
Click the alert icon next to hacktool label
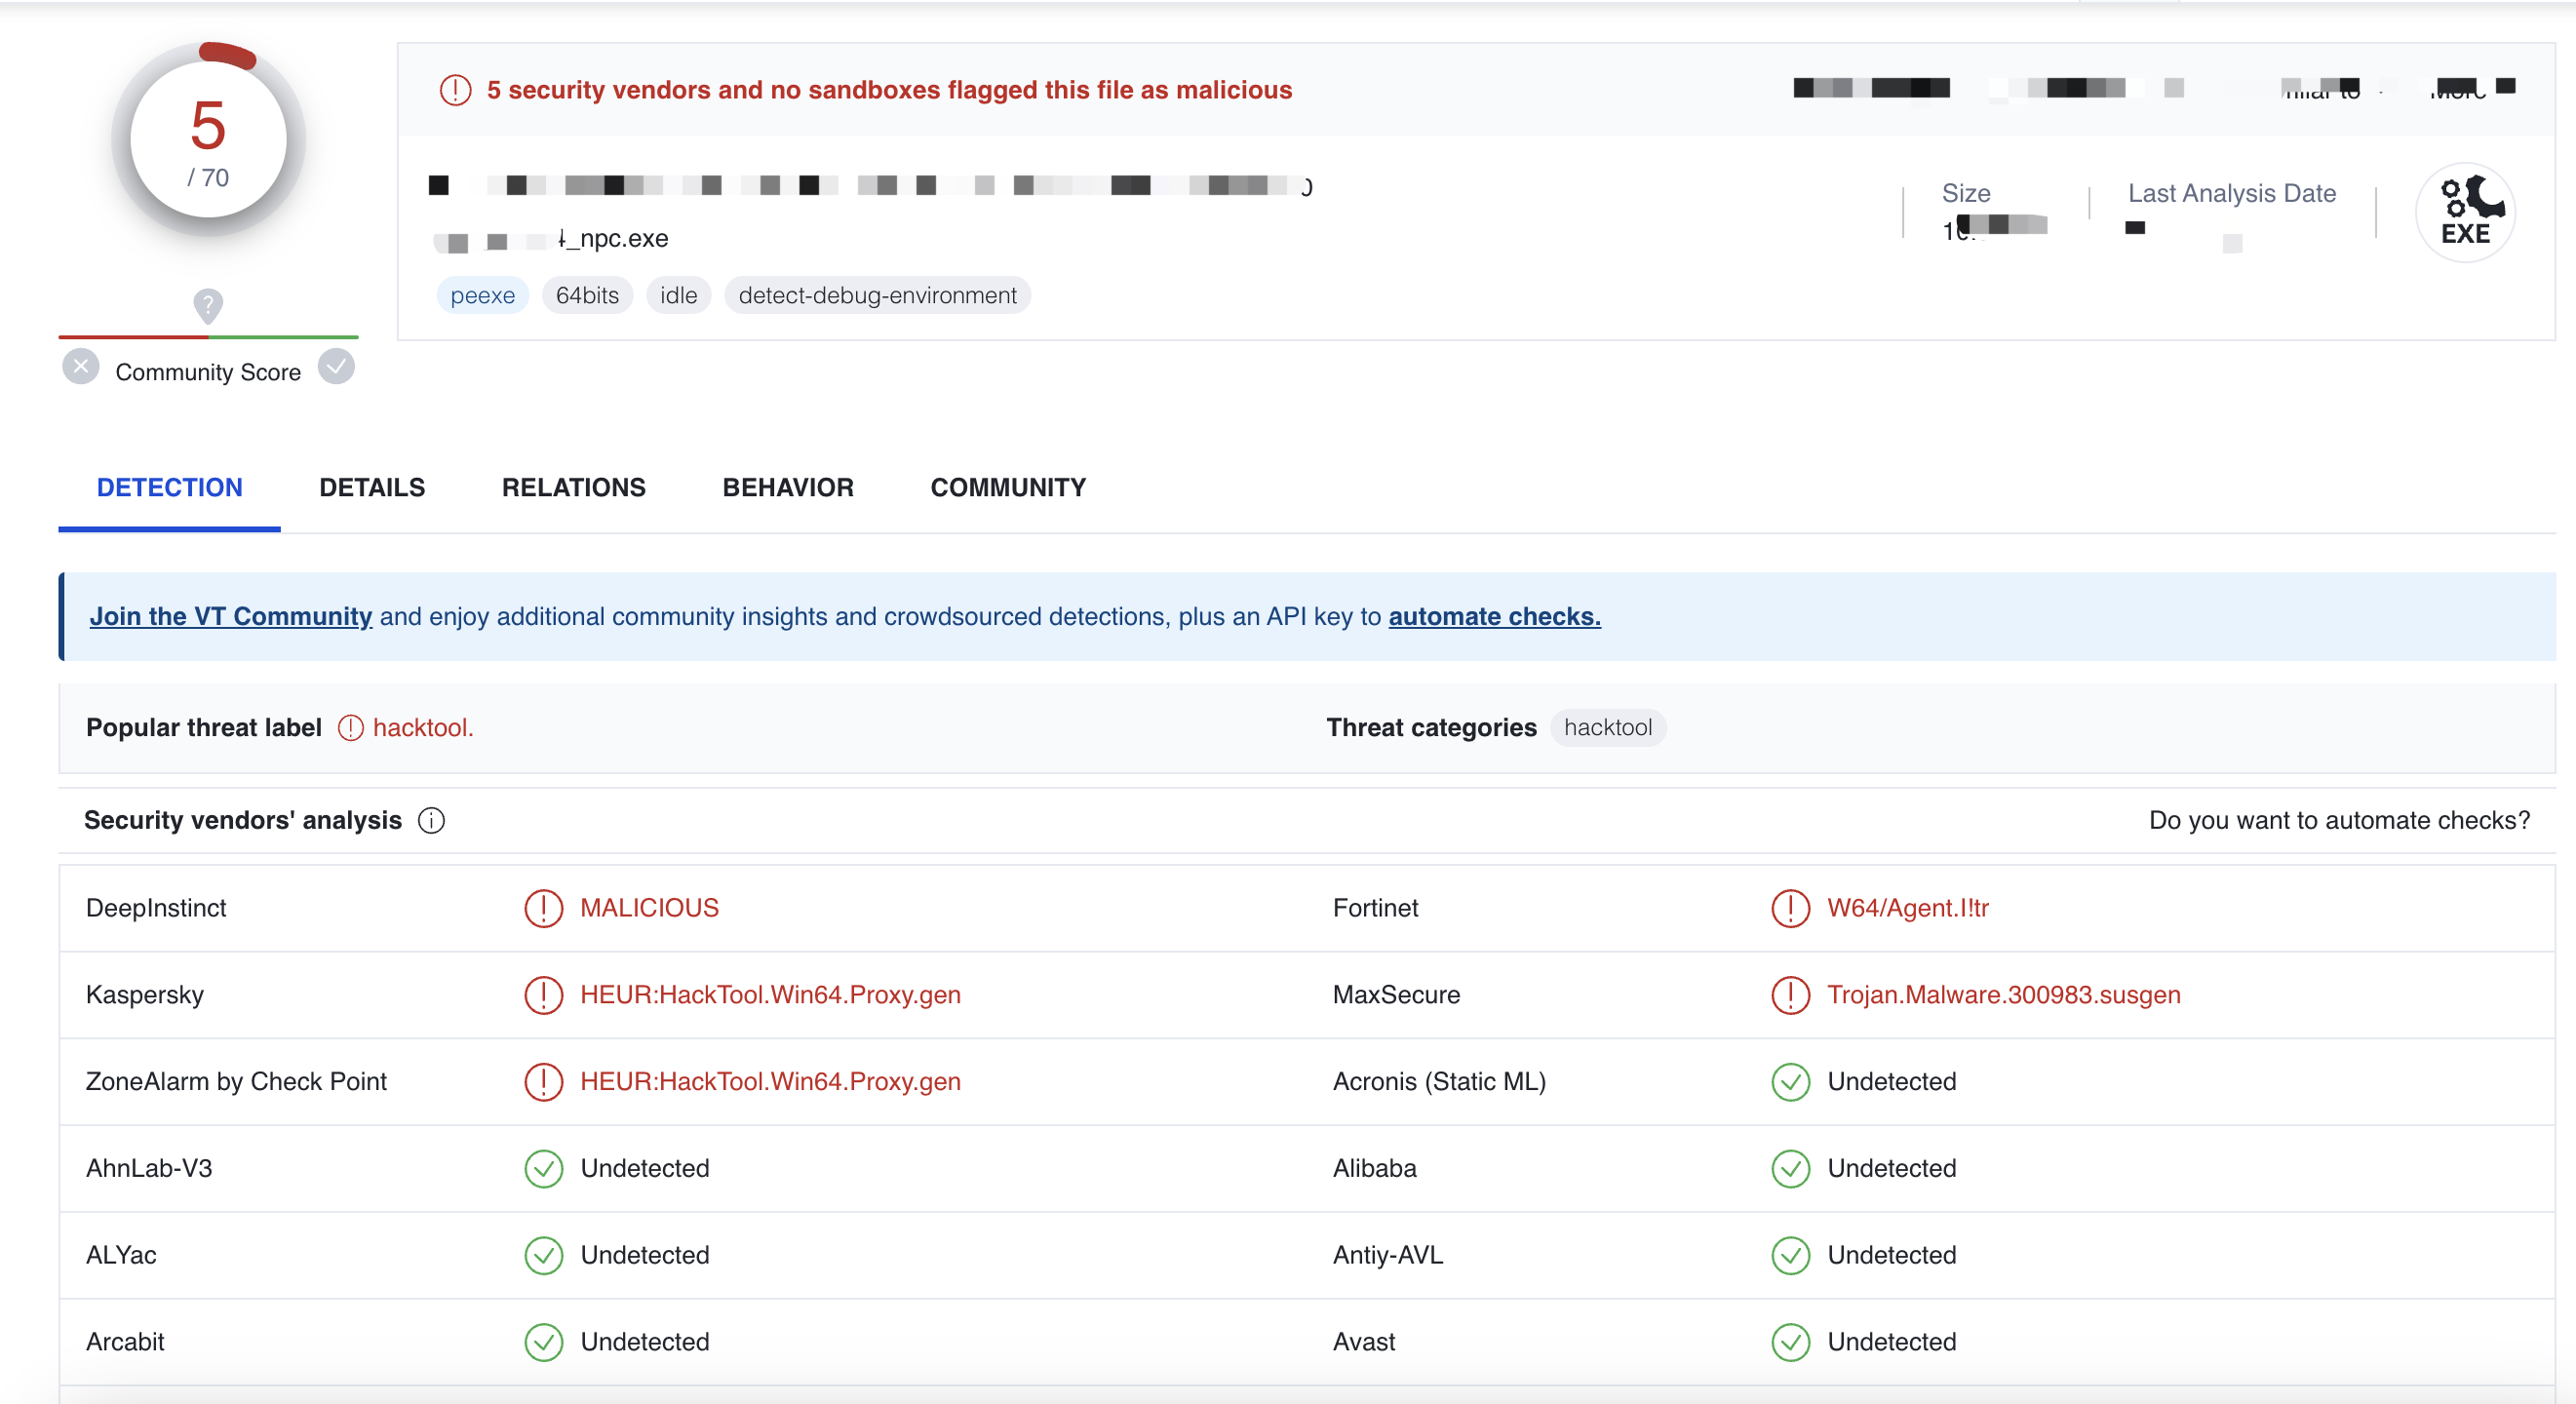(x=350, y=727)
